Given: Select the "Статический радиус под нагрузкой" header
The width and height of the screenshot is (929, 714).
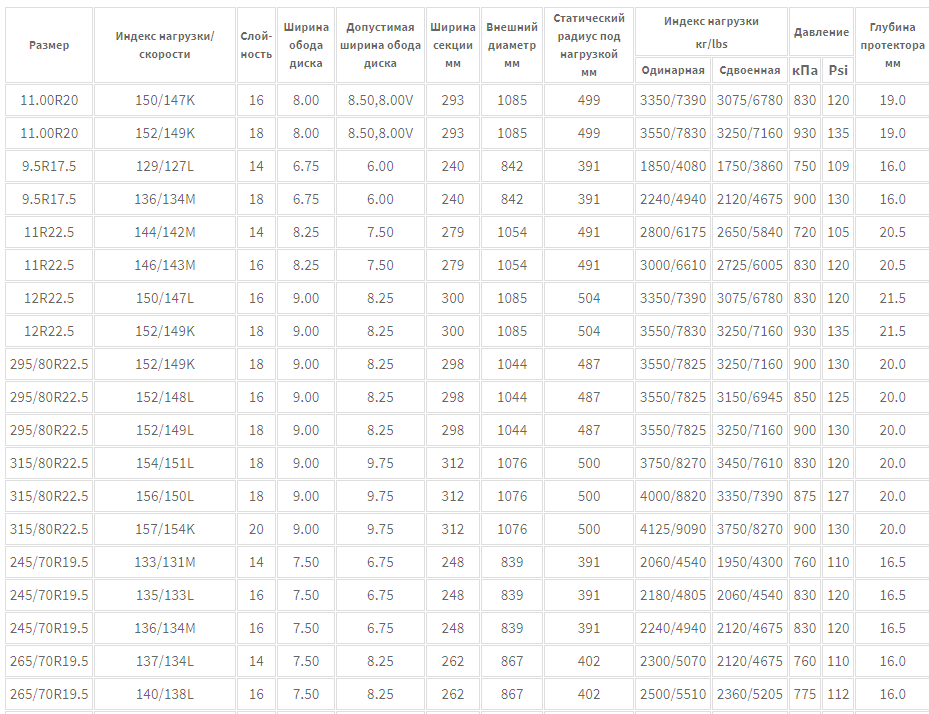Looking at the screenshot, I should (x=589, y=45).
